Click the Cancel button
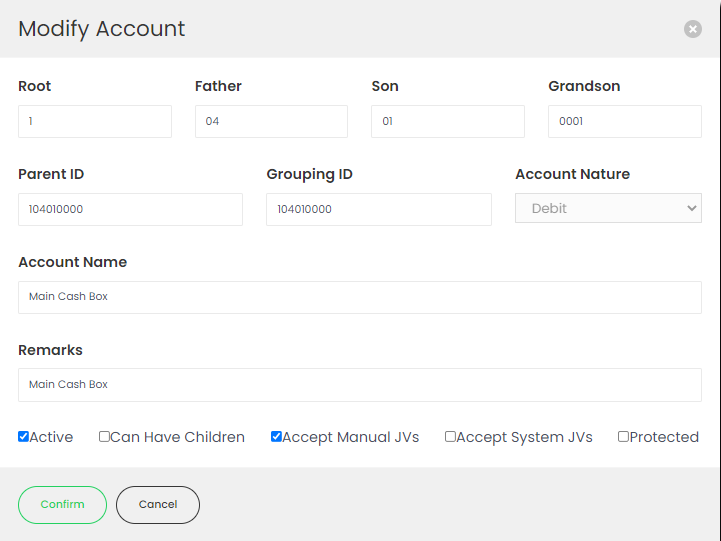Image resolution: width=721 pixels, height=541 pixels. pyautogui.click(x=158, y=505)
